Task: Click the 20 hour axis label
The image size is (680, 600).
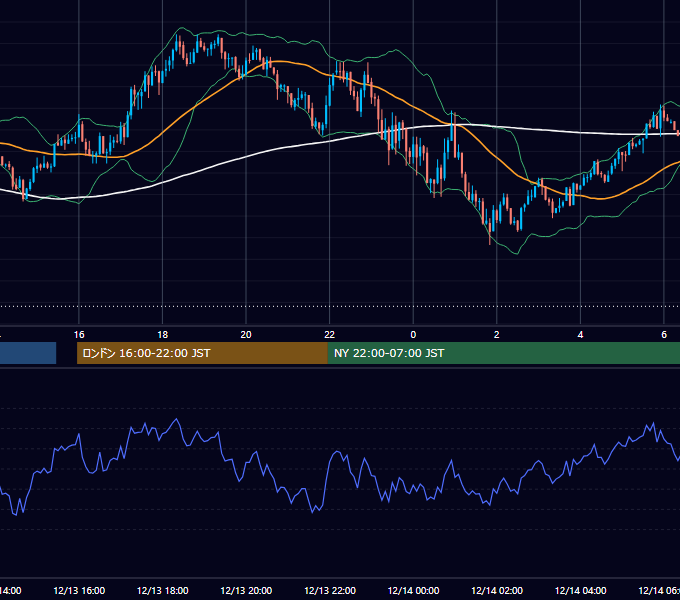Action: click(246, 334)
